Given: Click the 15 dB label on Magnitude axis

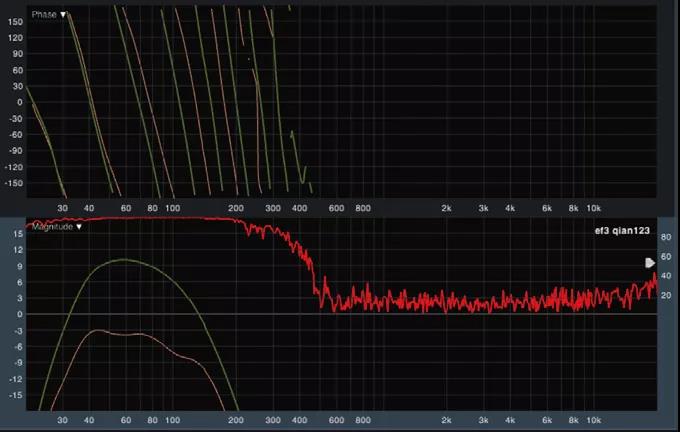Looking at the screenshot, I should [x=17, y=233].
